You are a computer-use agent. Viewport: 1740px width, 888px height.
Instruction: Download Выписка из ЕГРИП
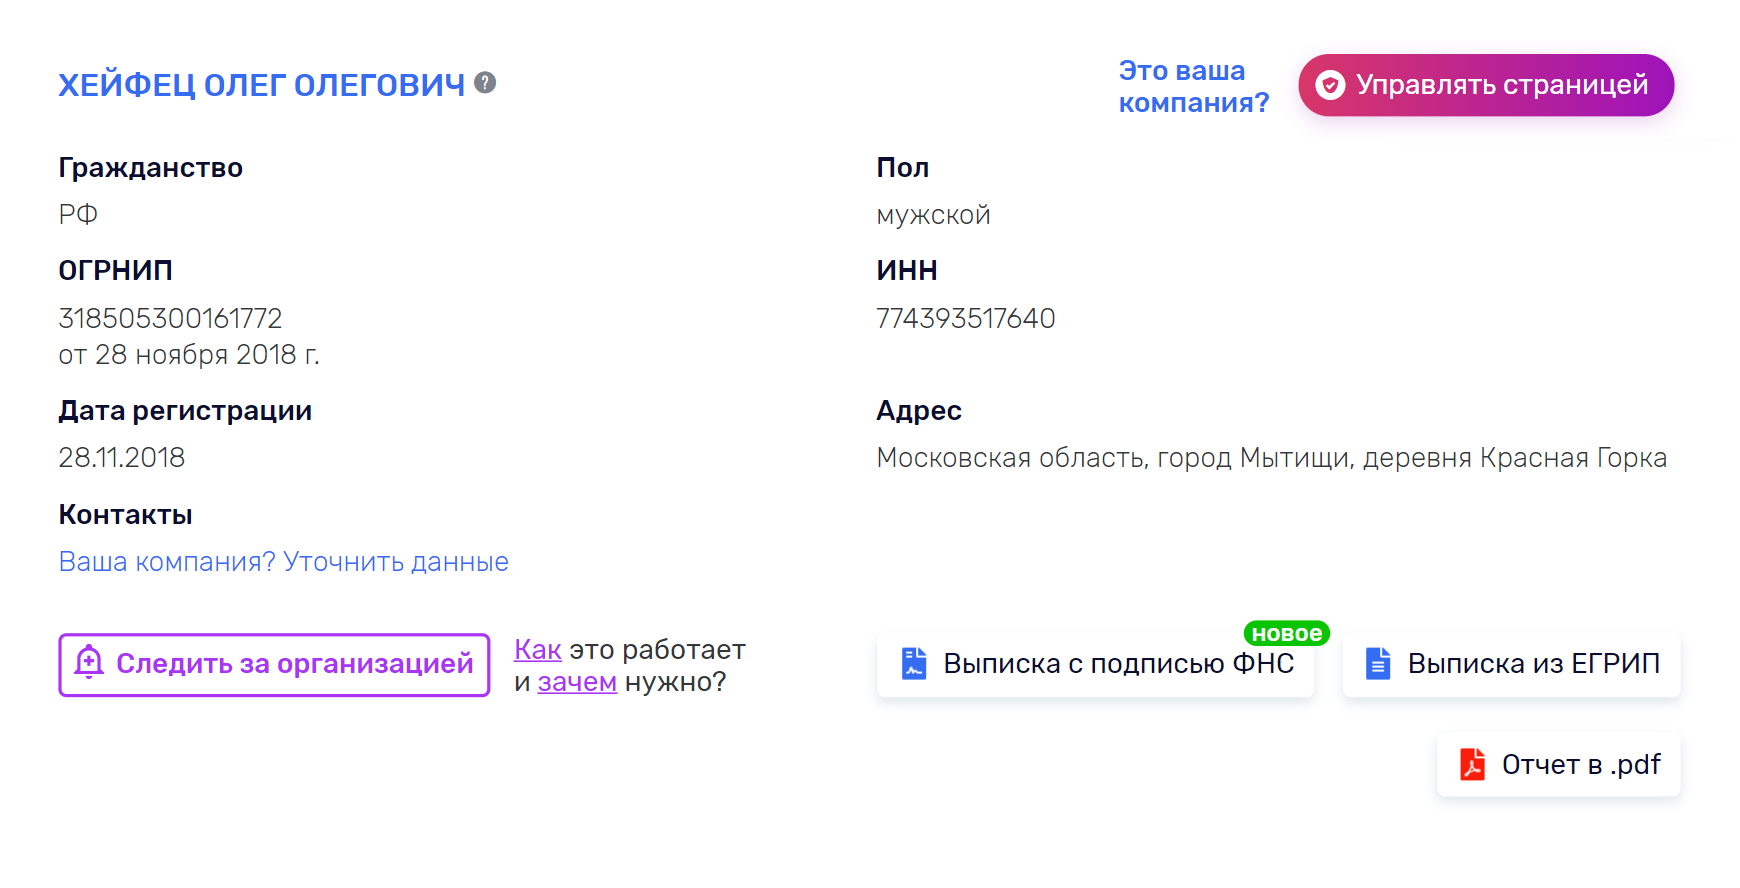1511,664
